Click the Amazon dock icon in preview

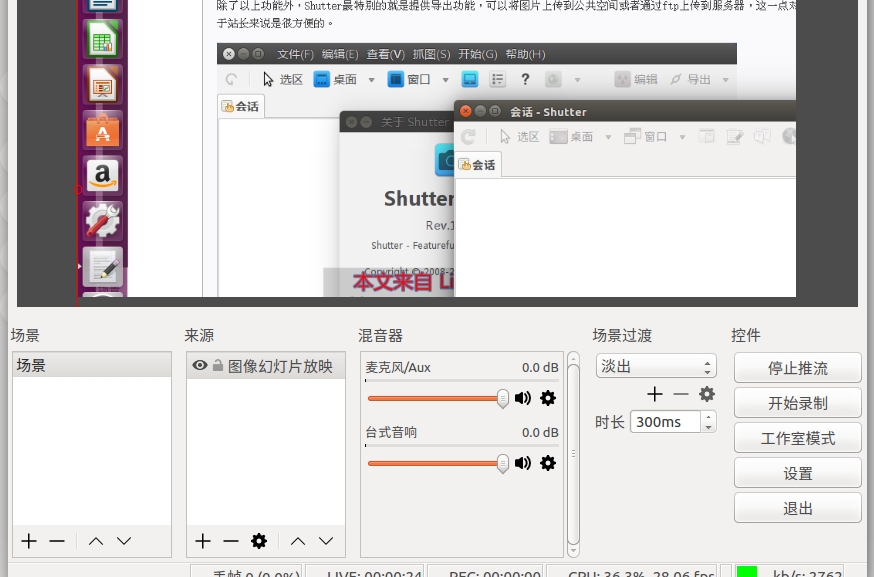coord(103,175)
